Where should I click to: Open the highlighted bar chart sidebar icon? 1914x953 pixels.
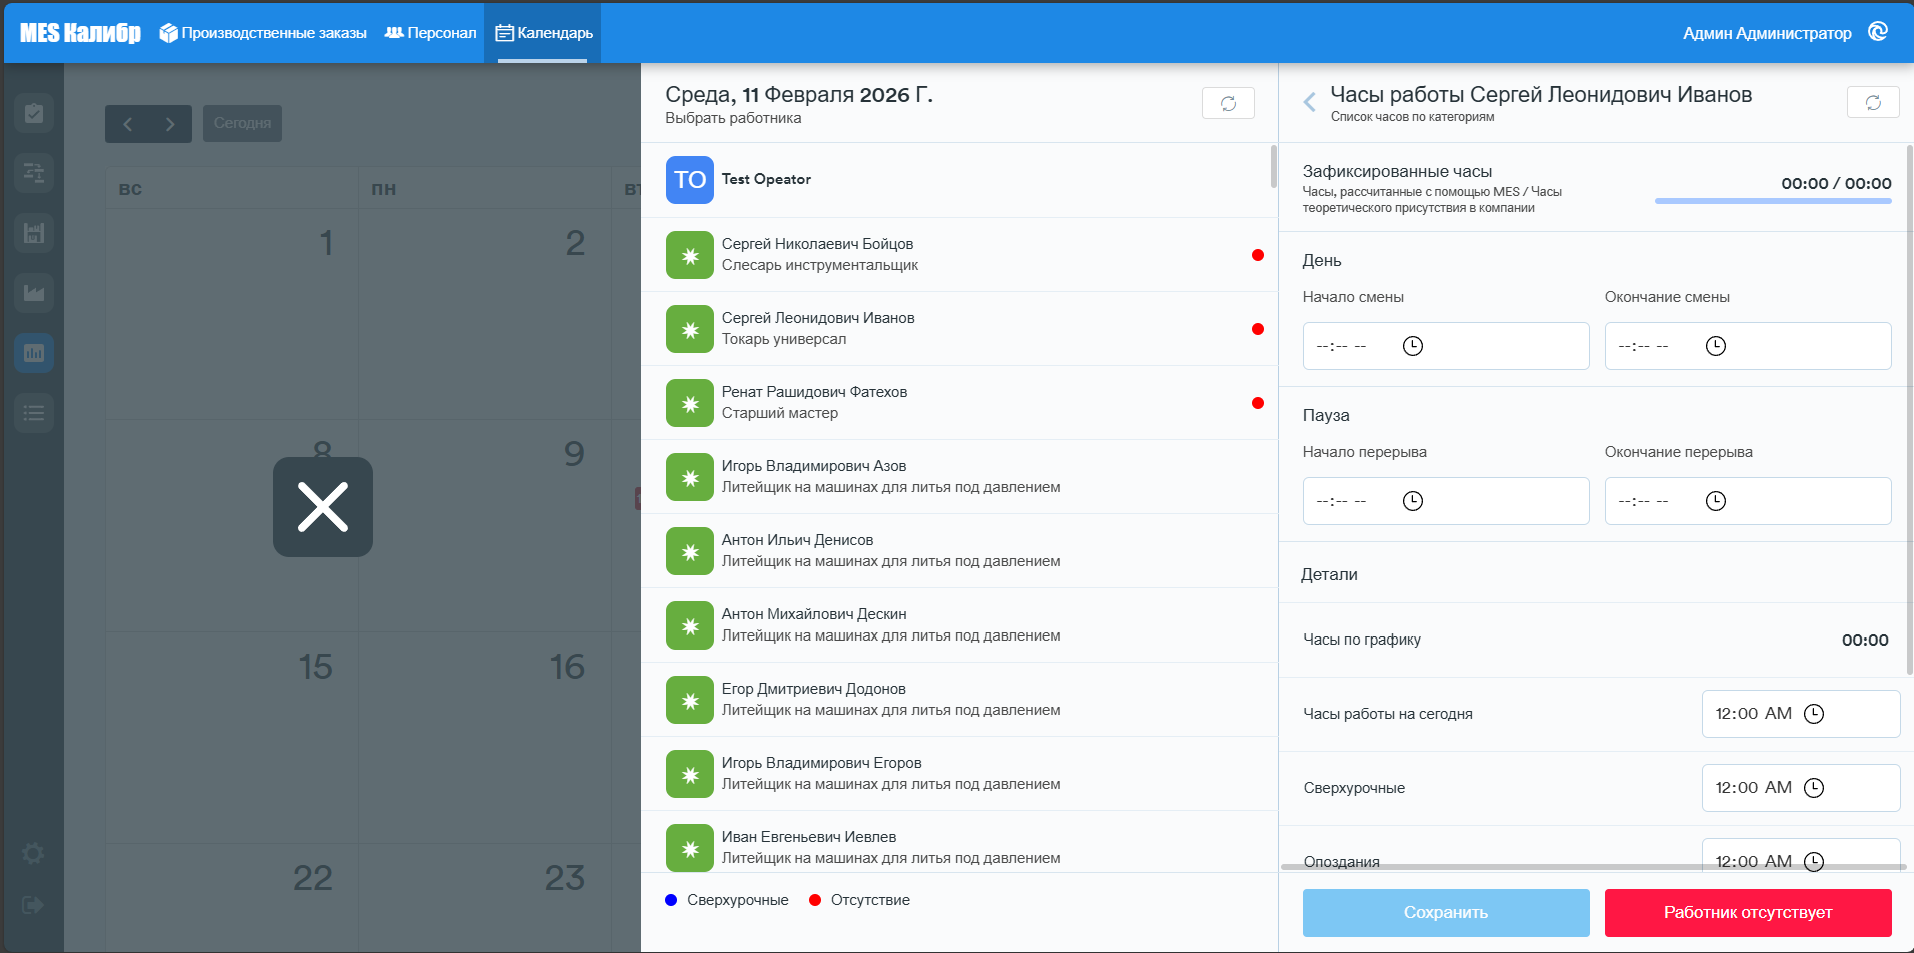34,353
